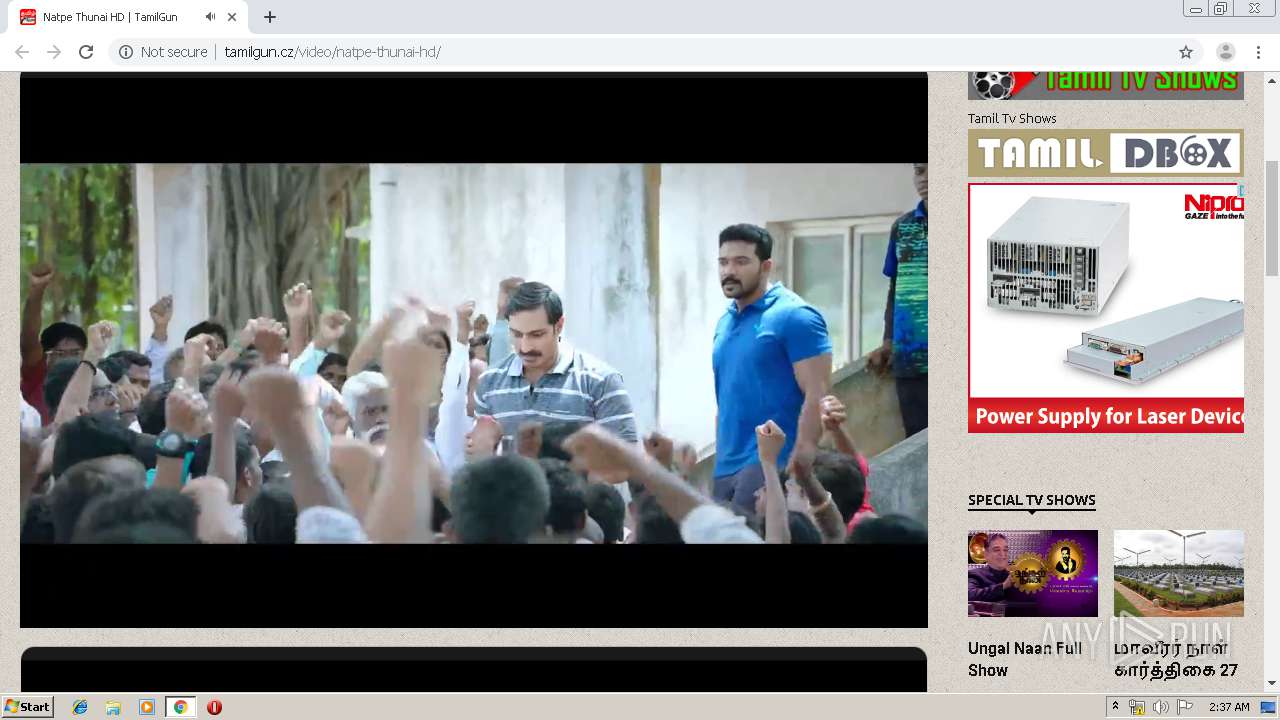Open a new browser tab
The image size is (1280, 720).
tap(270, 17)
